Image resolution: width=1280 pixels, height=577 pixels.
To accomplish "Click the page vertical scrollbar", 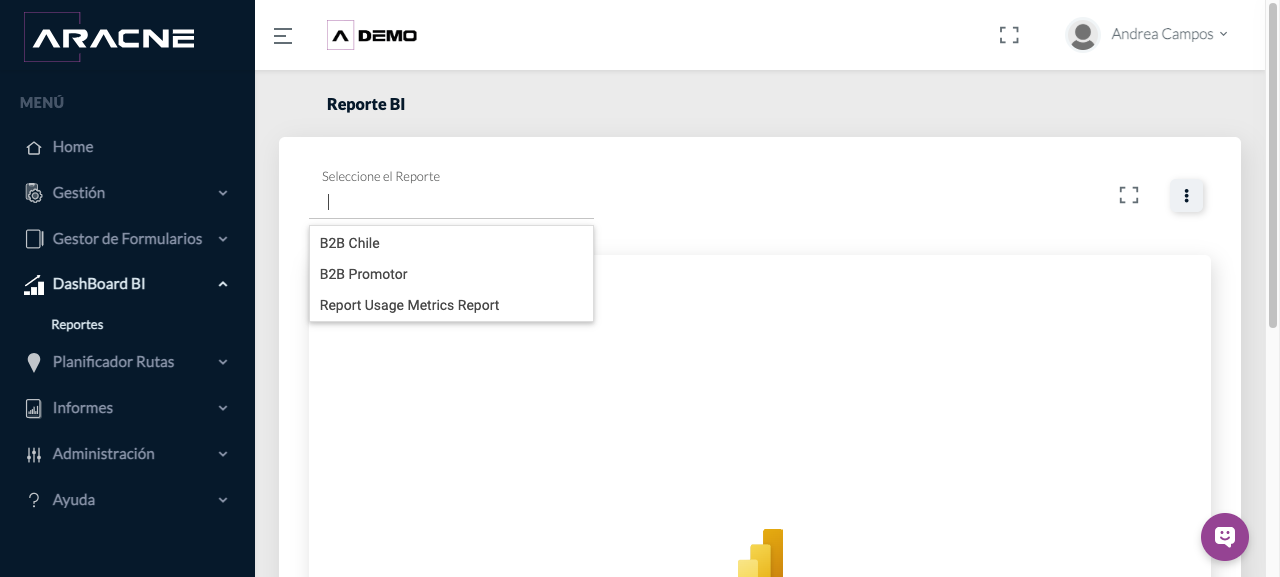I will [x=1273, y=164].
